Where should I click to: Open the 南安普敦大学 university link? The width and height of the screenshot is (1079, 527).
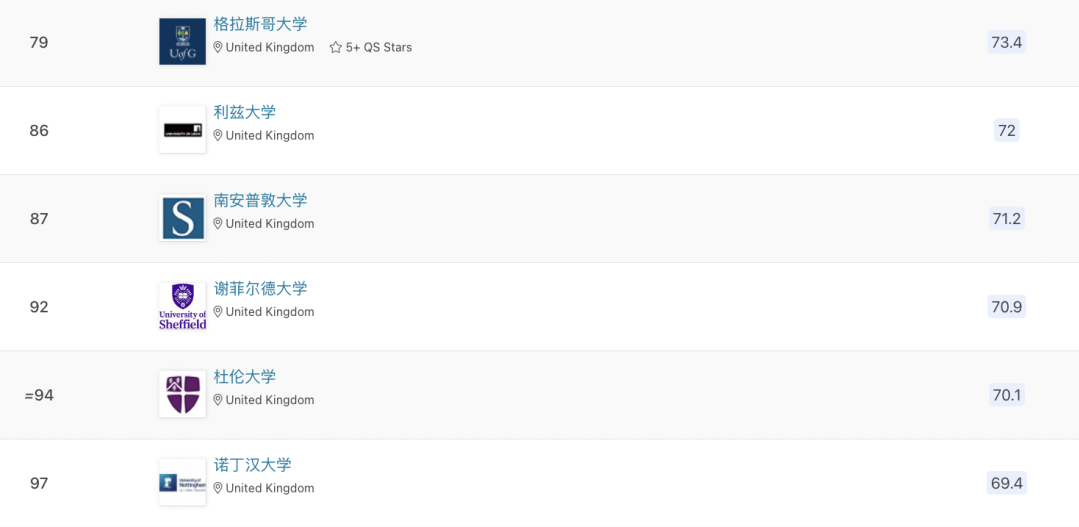click(260, 200)
